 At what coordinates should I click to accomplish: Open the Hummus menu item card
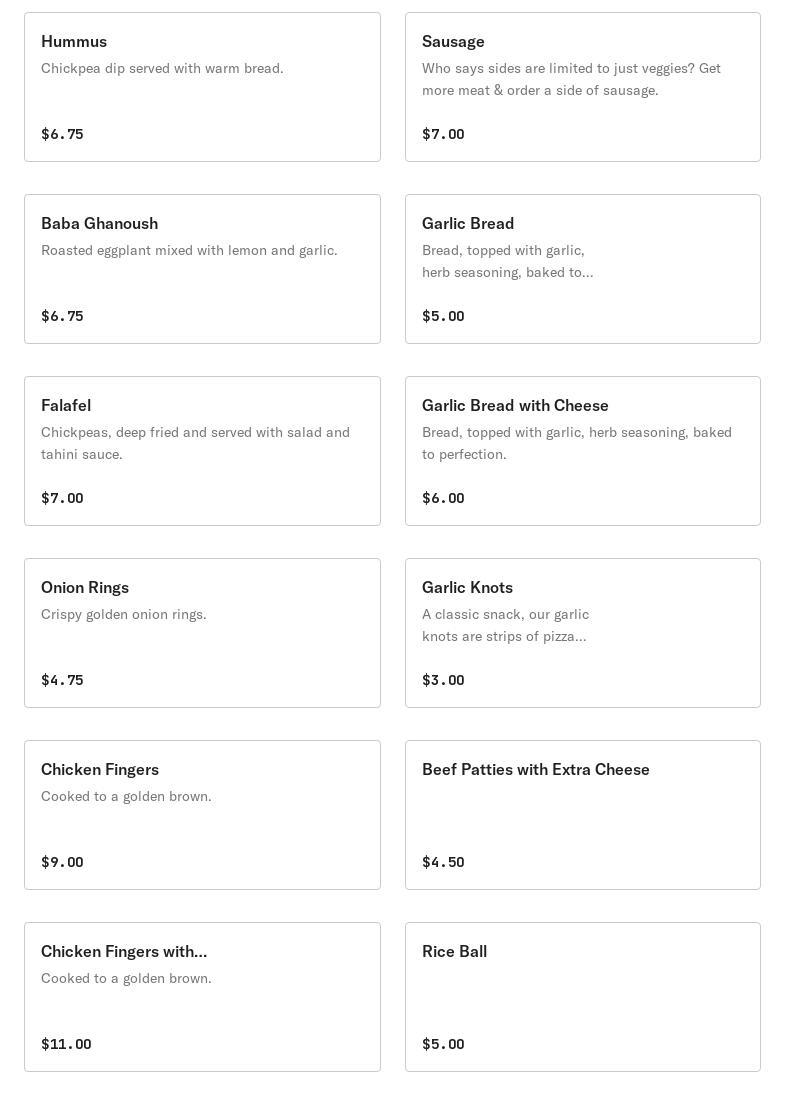click(202, 87)
